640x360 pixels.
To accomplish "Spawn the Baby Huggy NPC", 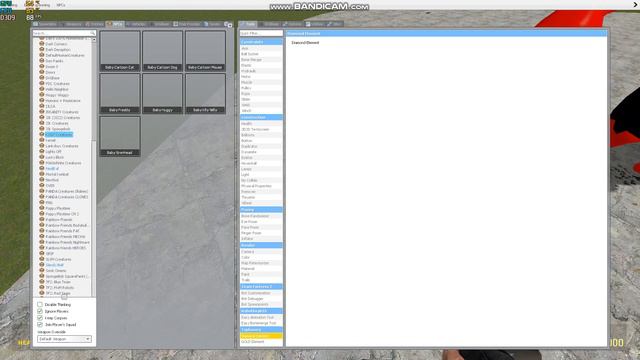I will [162, 93].
